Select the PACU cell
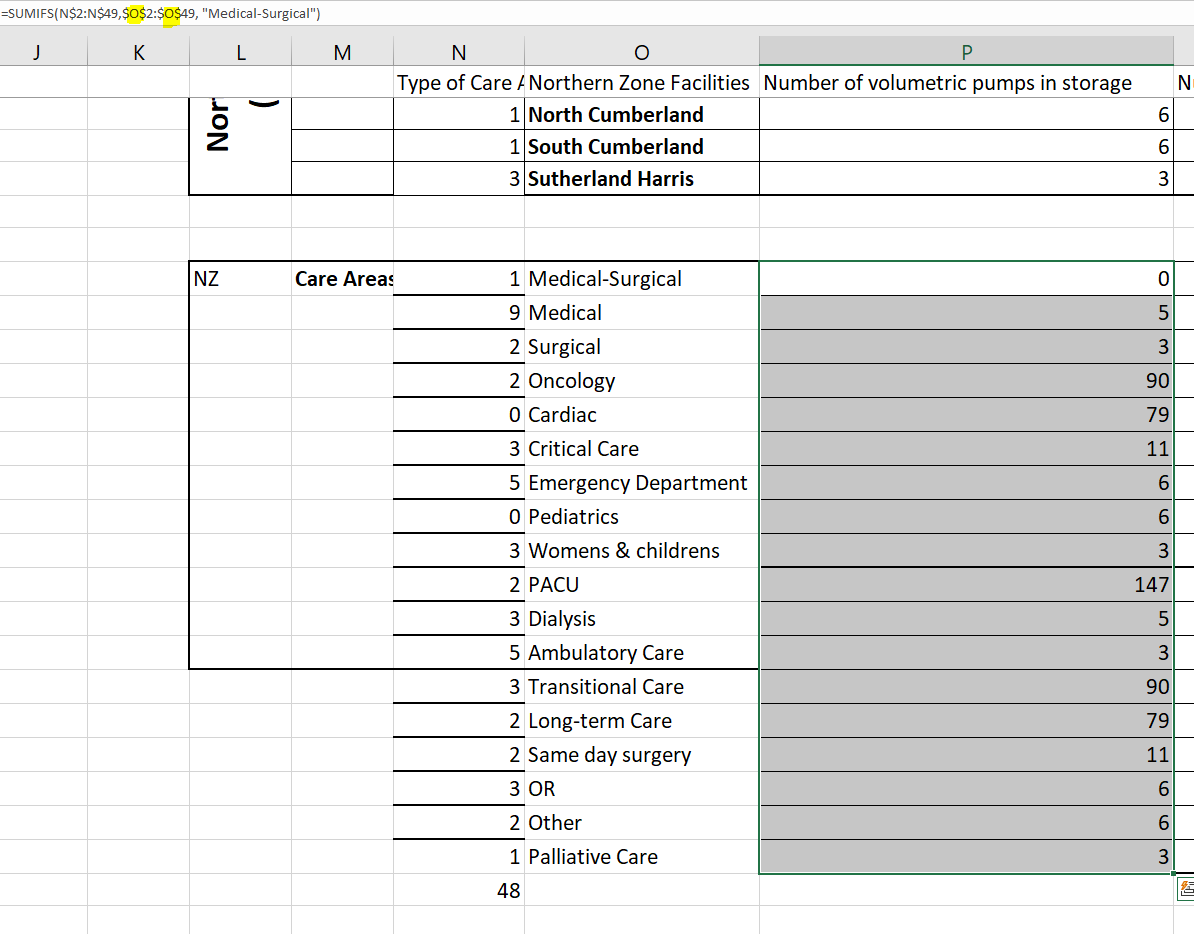Image resolution: width=1194 pixels, height=934 pixels. pyautogui.click(x=641, y=585)
